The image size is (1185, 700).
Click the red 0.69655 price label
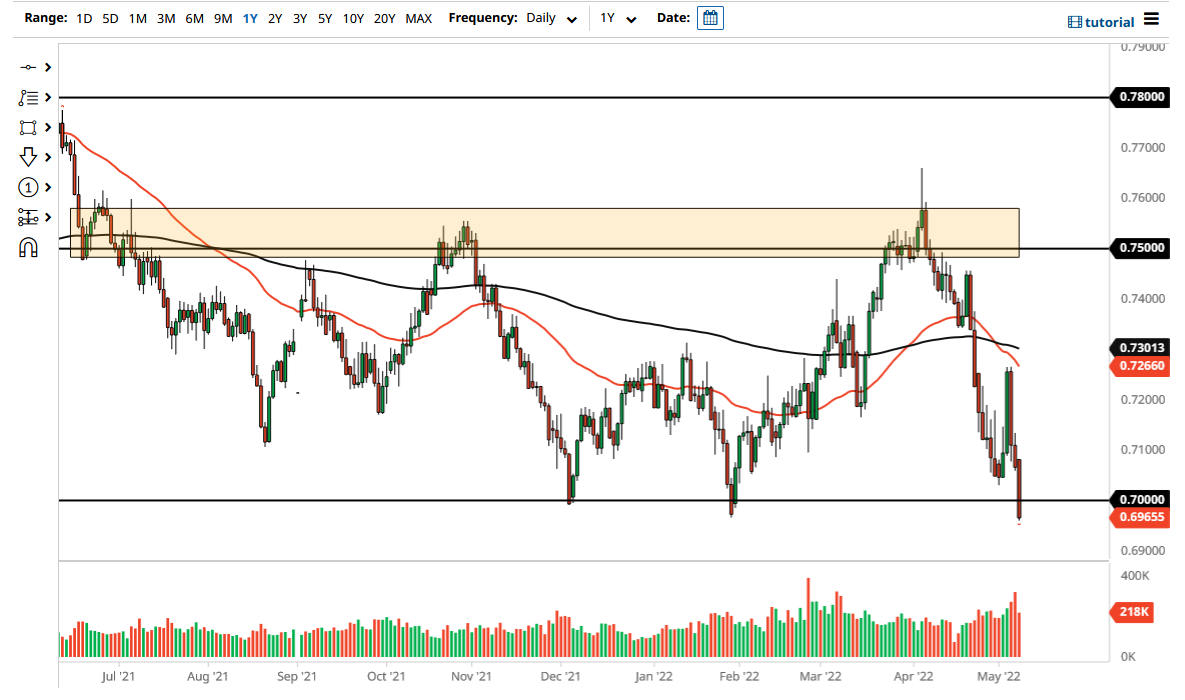(1140, 517)
